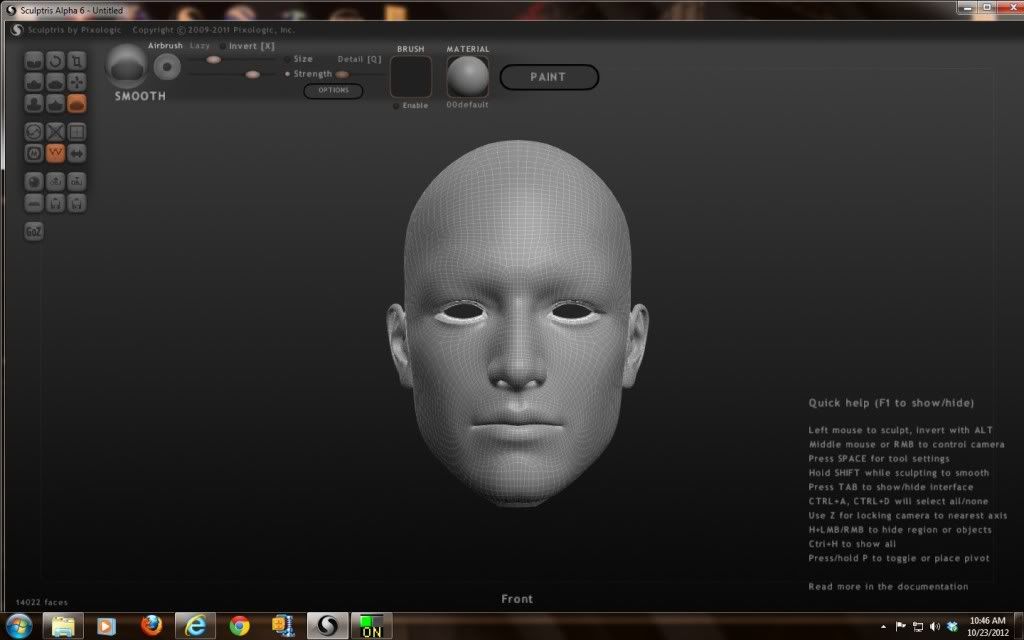The height and width of the screenshot is (640, 1024).
Task: Click the Detail slider handle
Action: tap(342, 74)
